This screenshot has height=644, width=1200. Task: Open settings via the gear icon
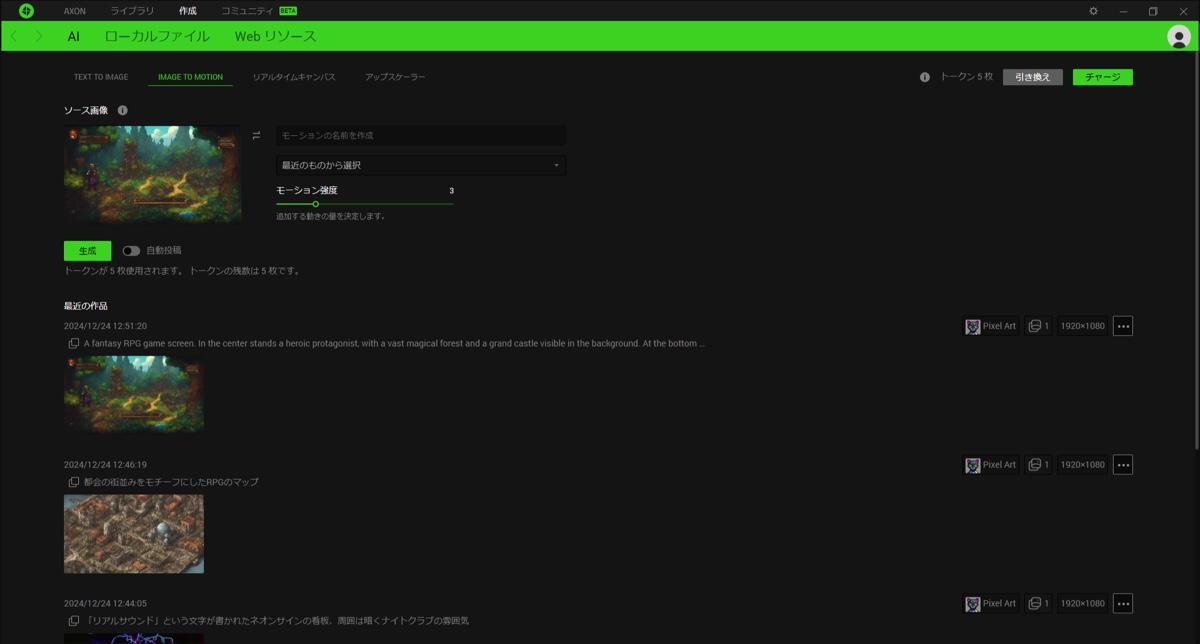coord(1093,11)
